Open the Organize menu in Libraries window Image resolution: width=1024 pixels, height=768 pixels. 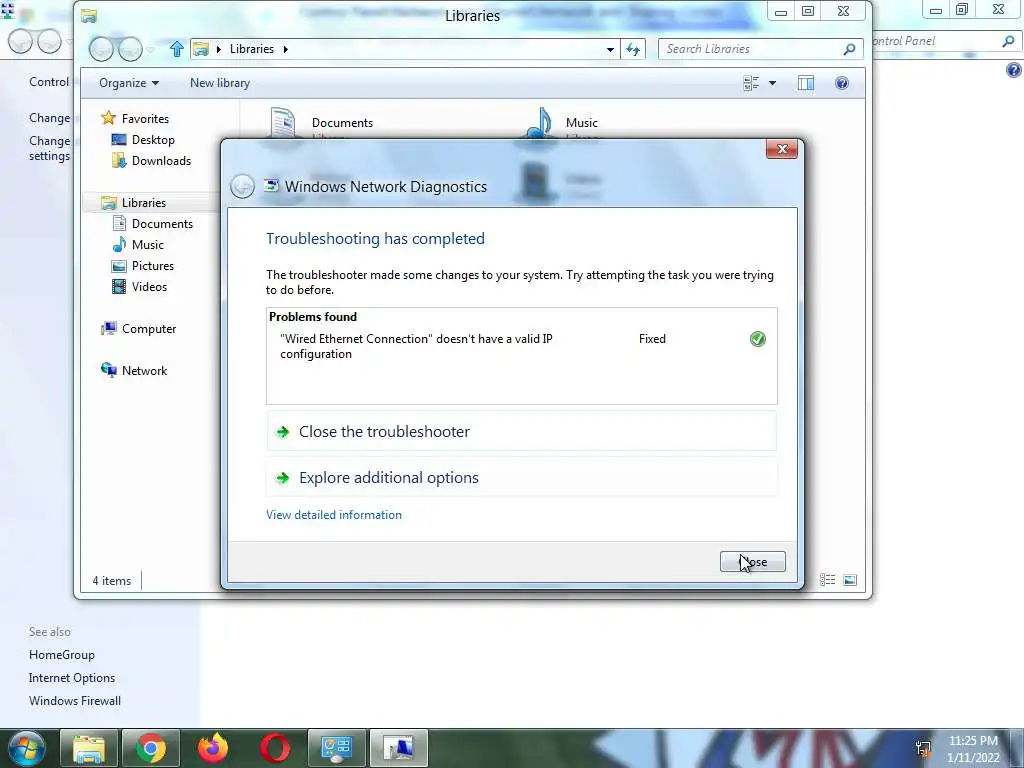coord(129,83)
